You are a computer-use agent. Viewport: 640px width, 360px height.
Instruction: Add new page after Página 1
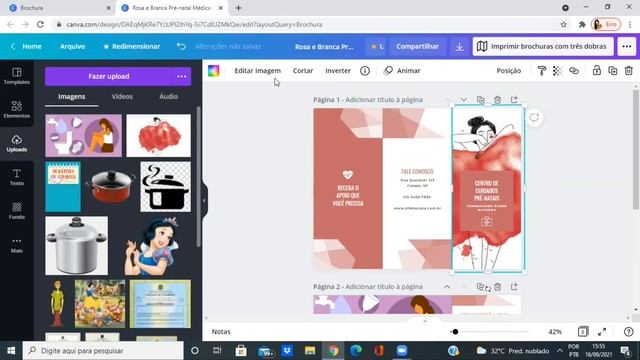514,100
